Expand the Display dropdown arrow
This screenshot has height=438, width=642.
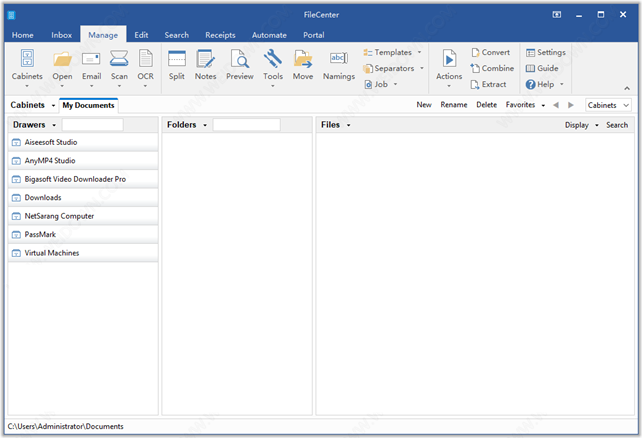[597, 125]
